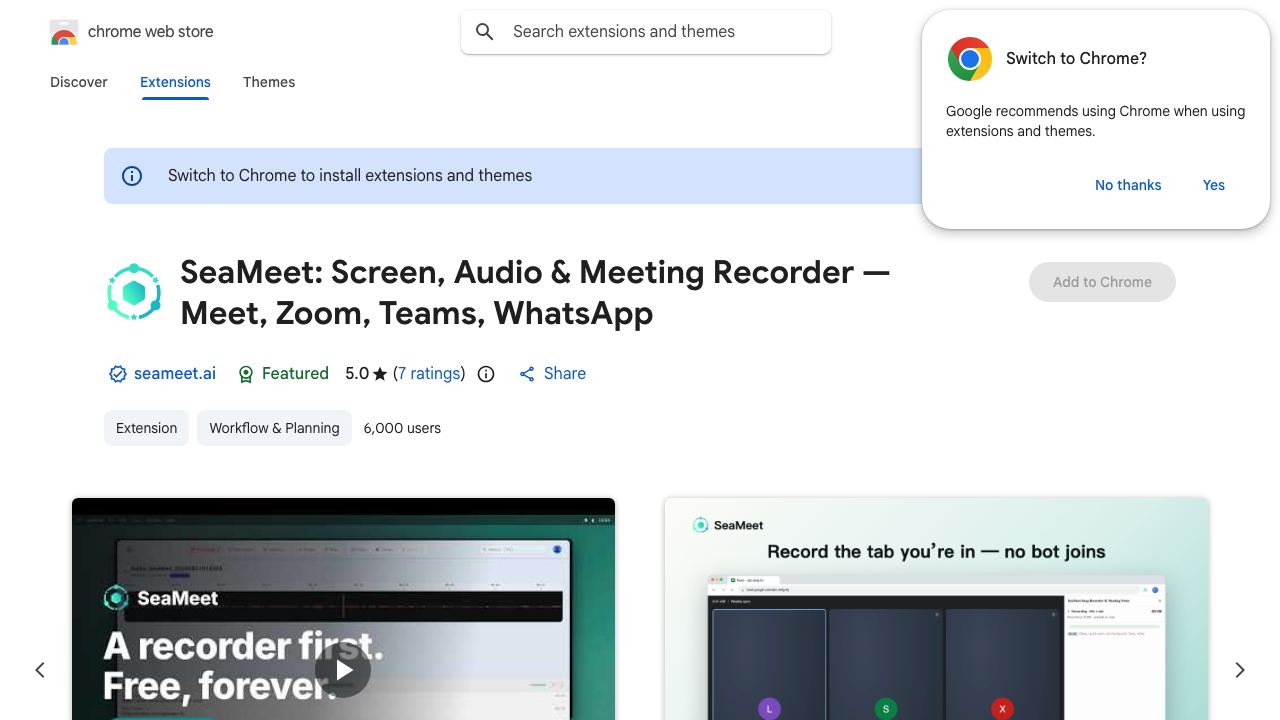Click the Chrome Web Store logo
Image resolution: width=1280 pixels, height=720 pixels.
(64, 32)
